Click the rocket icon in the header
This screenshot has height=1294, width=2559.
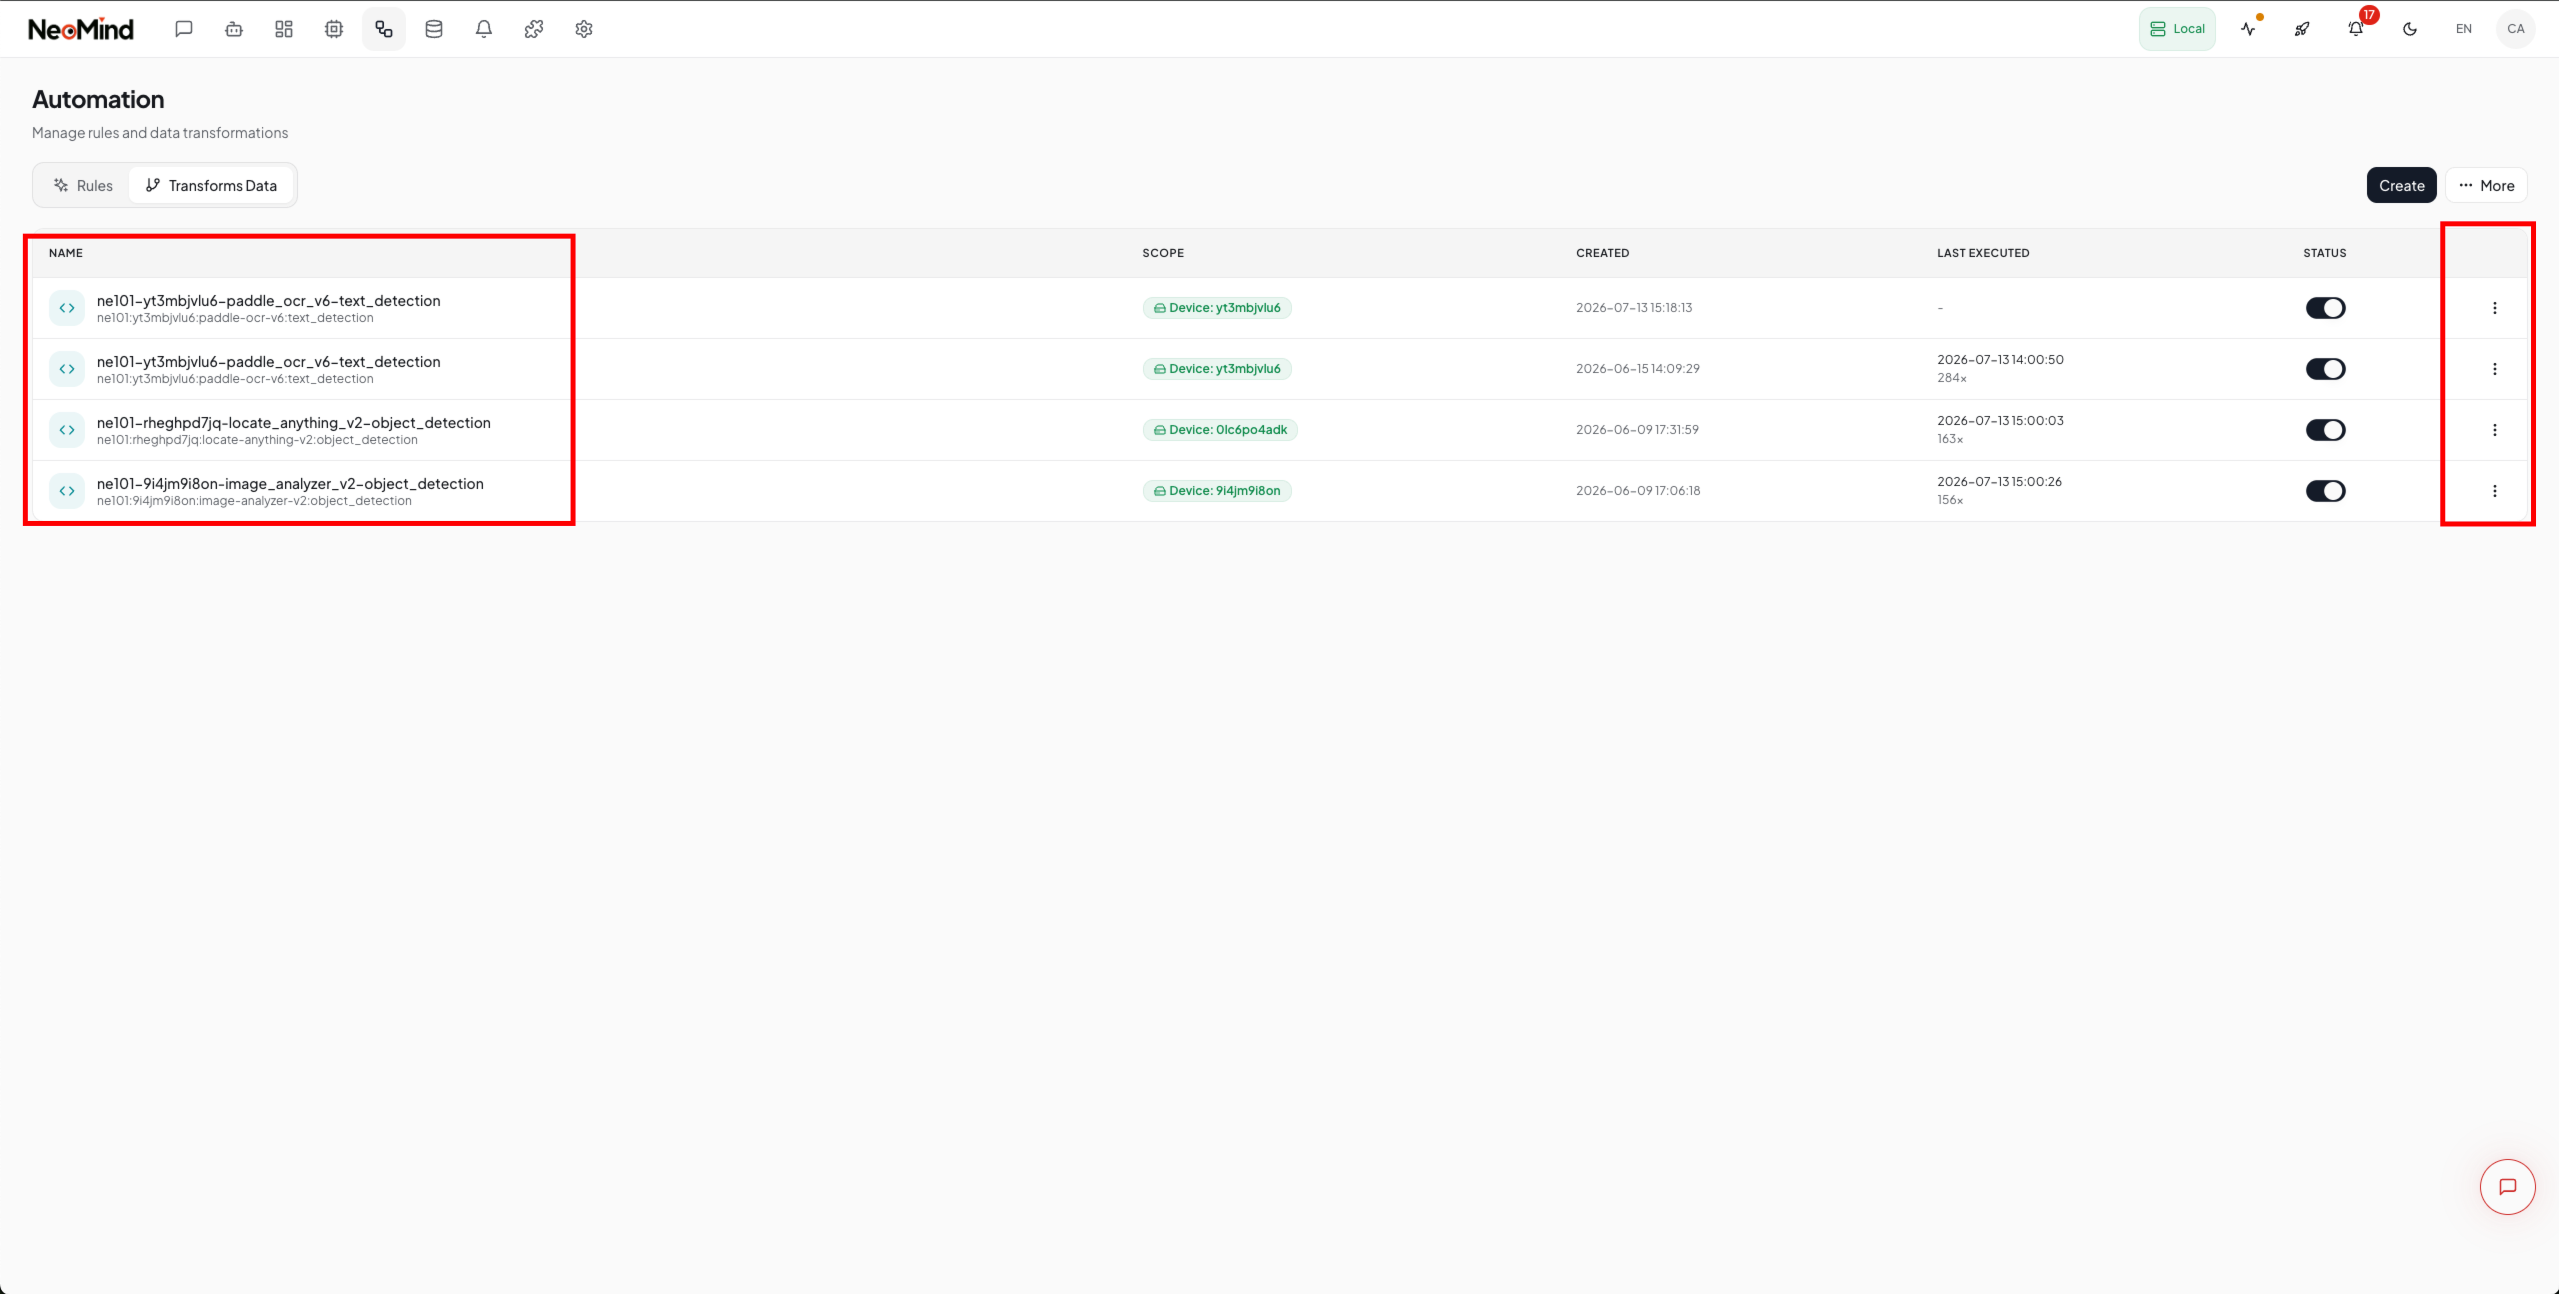(x=2302, y=29)
